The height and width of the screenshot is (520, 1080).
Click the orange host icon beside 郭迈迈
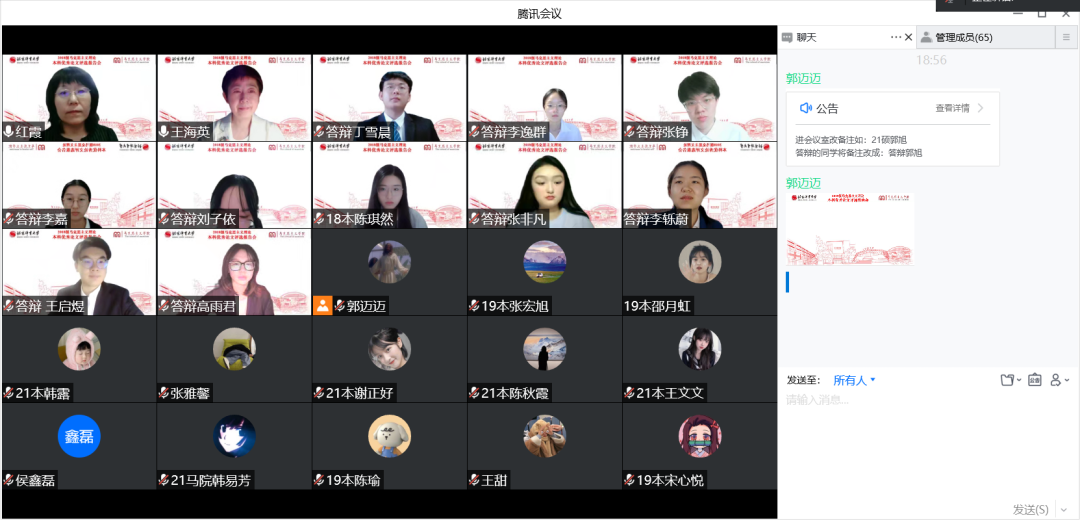click(x=322, y=306)
